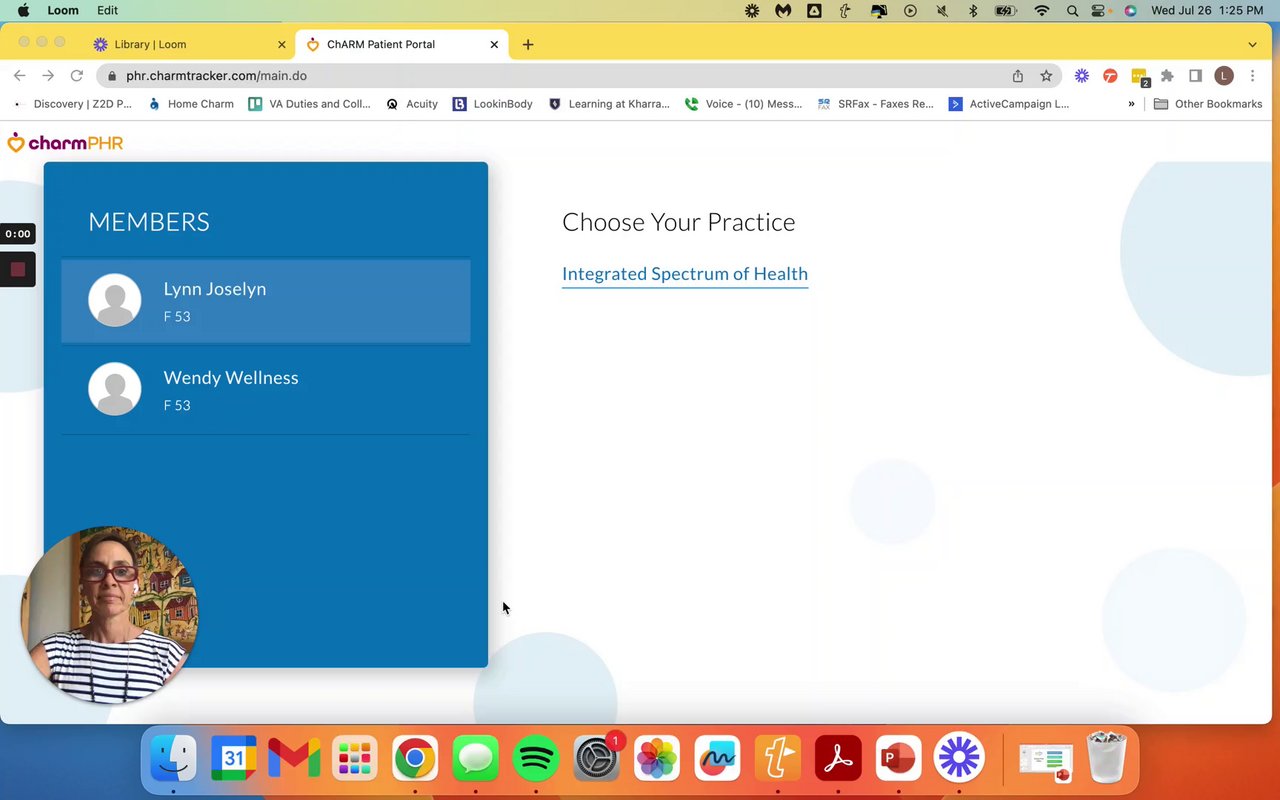
Task: Open the yellow extension with badge 2
Action: click(x=1139, y=77)
